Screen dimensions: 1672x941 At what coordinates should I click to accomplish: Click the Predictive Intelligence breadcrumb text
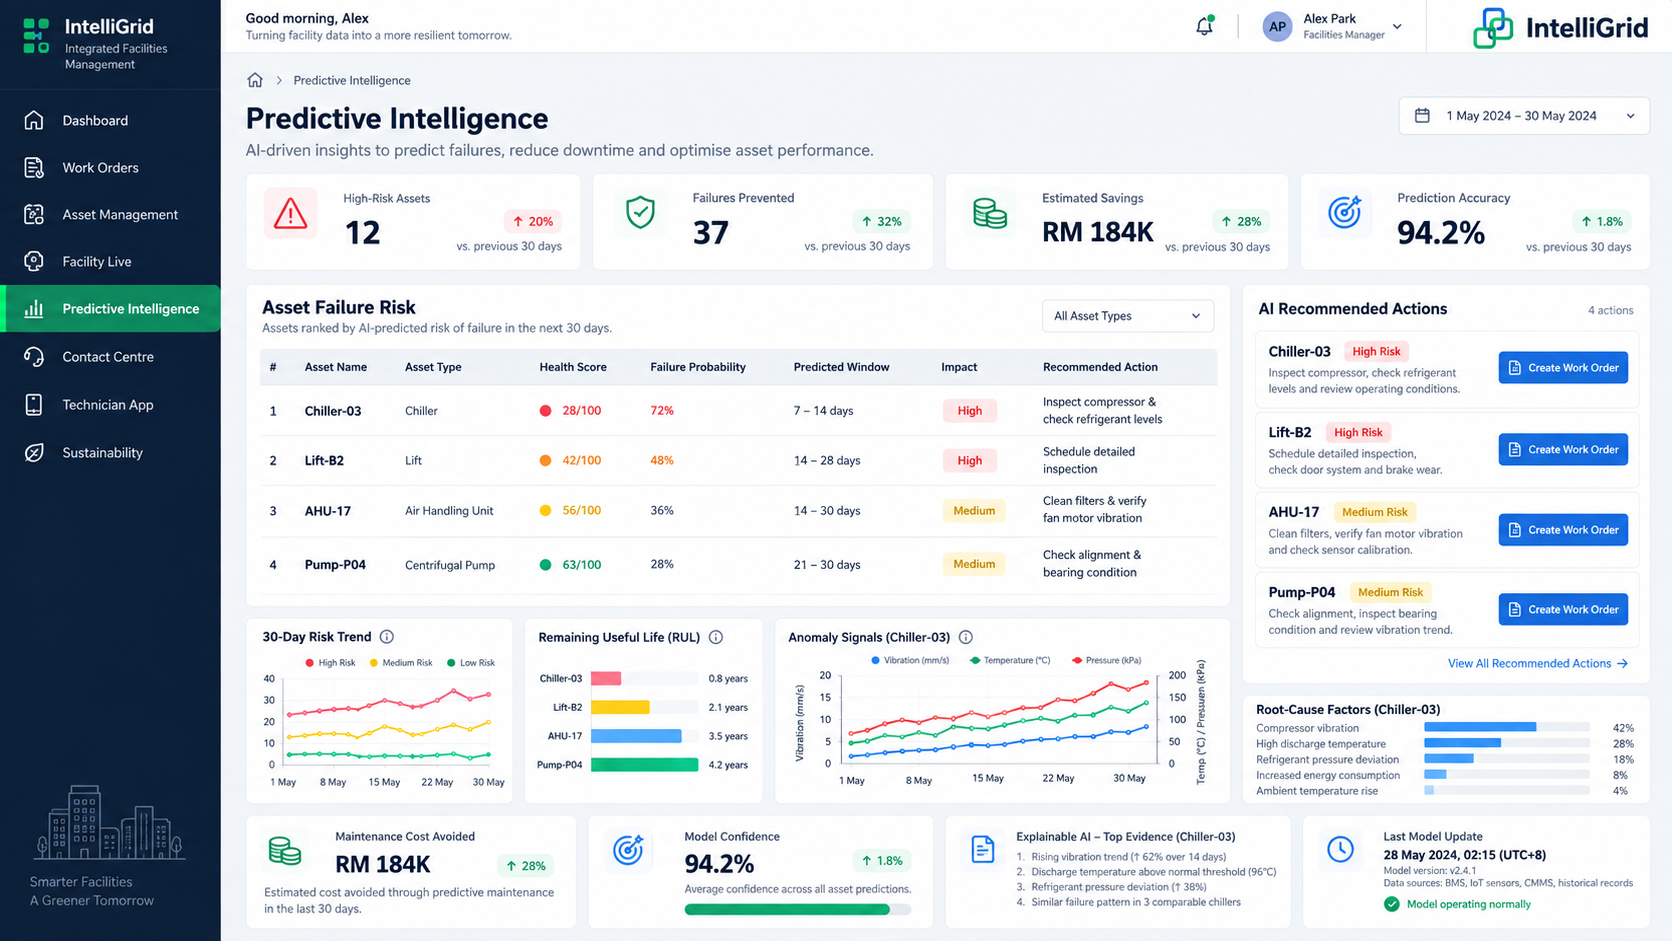352,80
